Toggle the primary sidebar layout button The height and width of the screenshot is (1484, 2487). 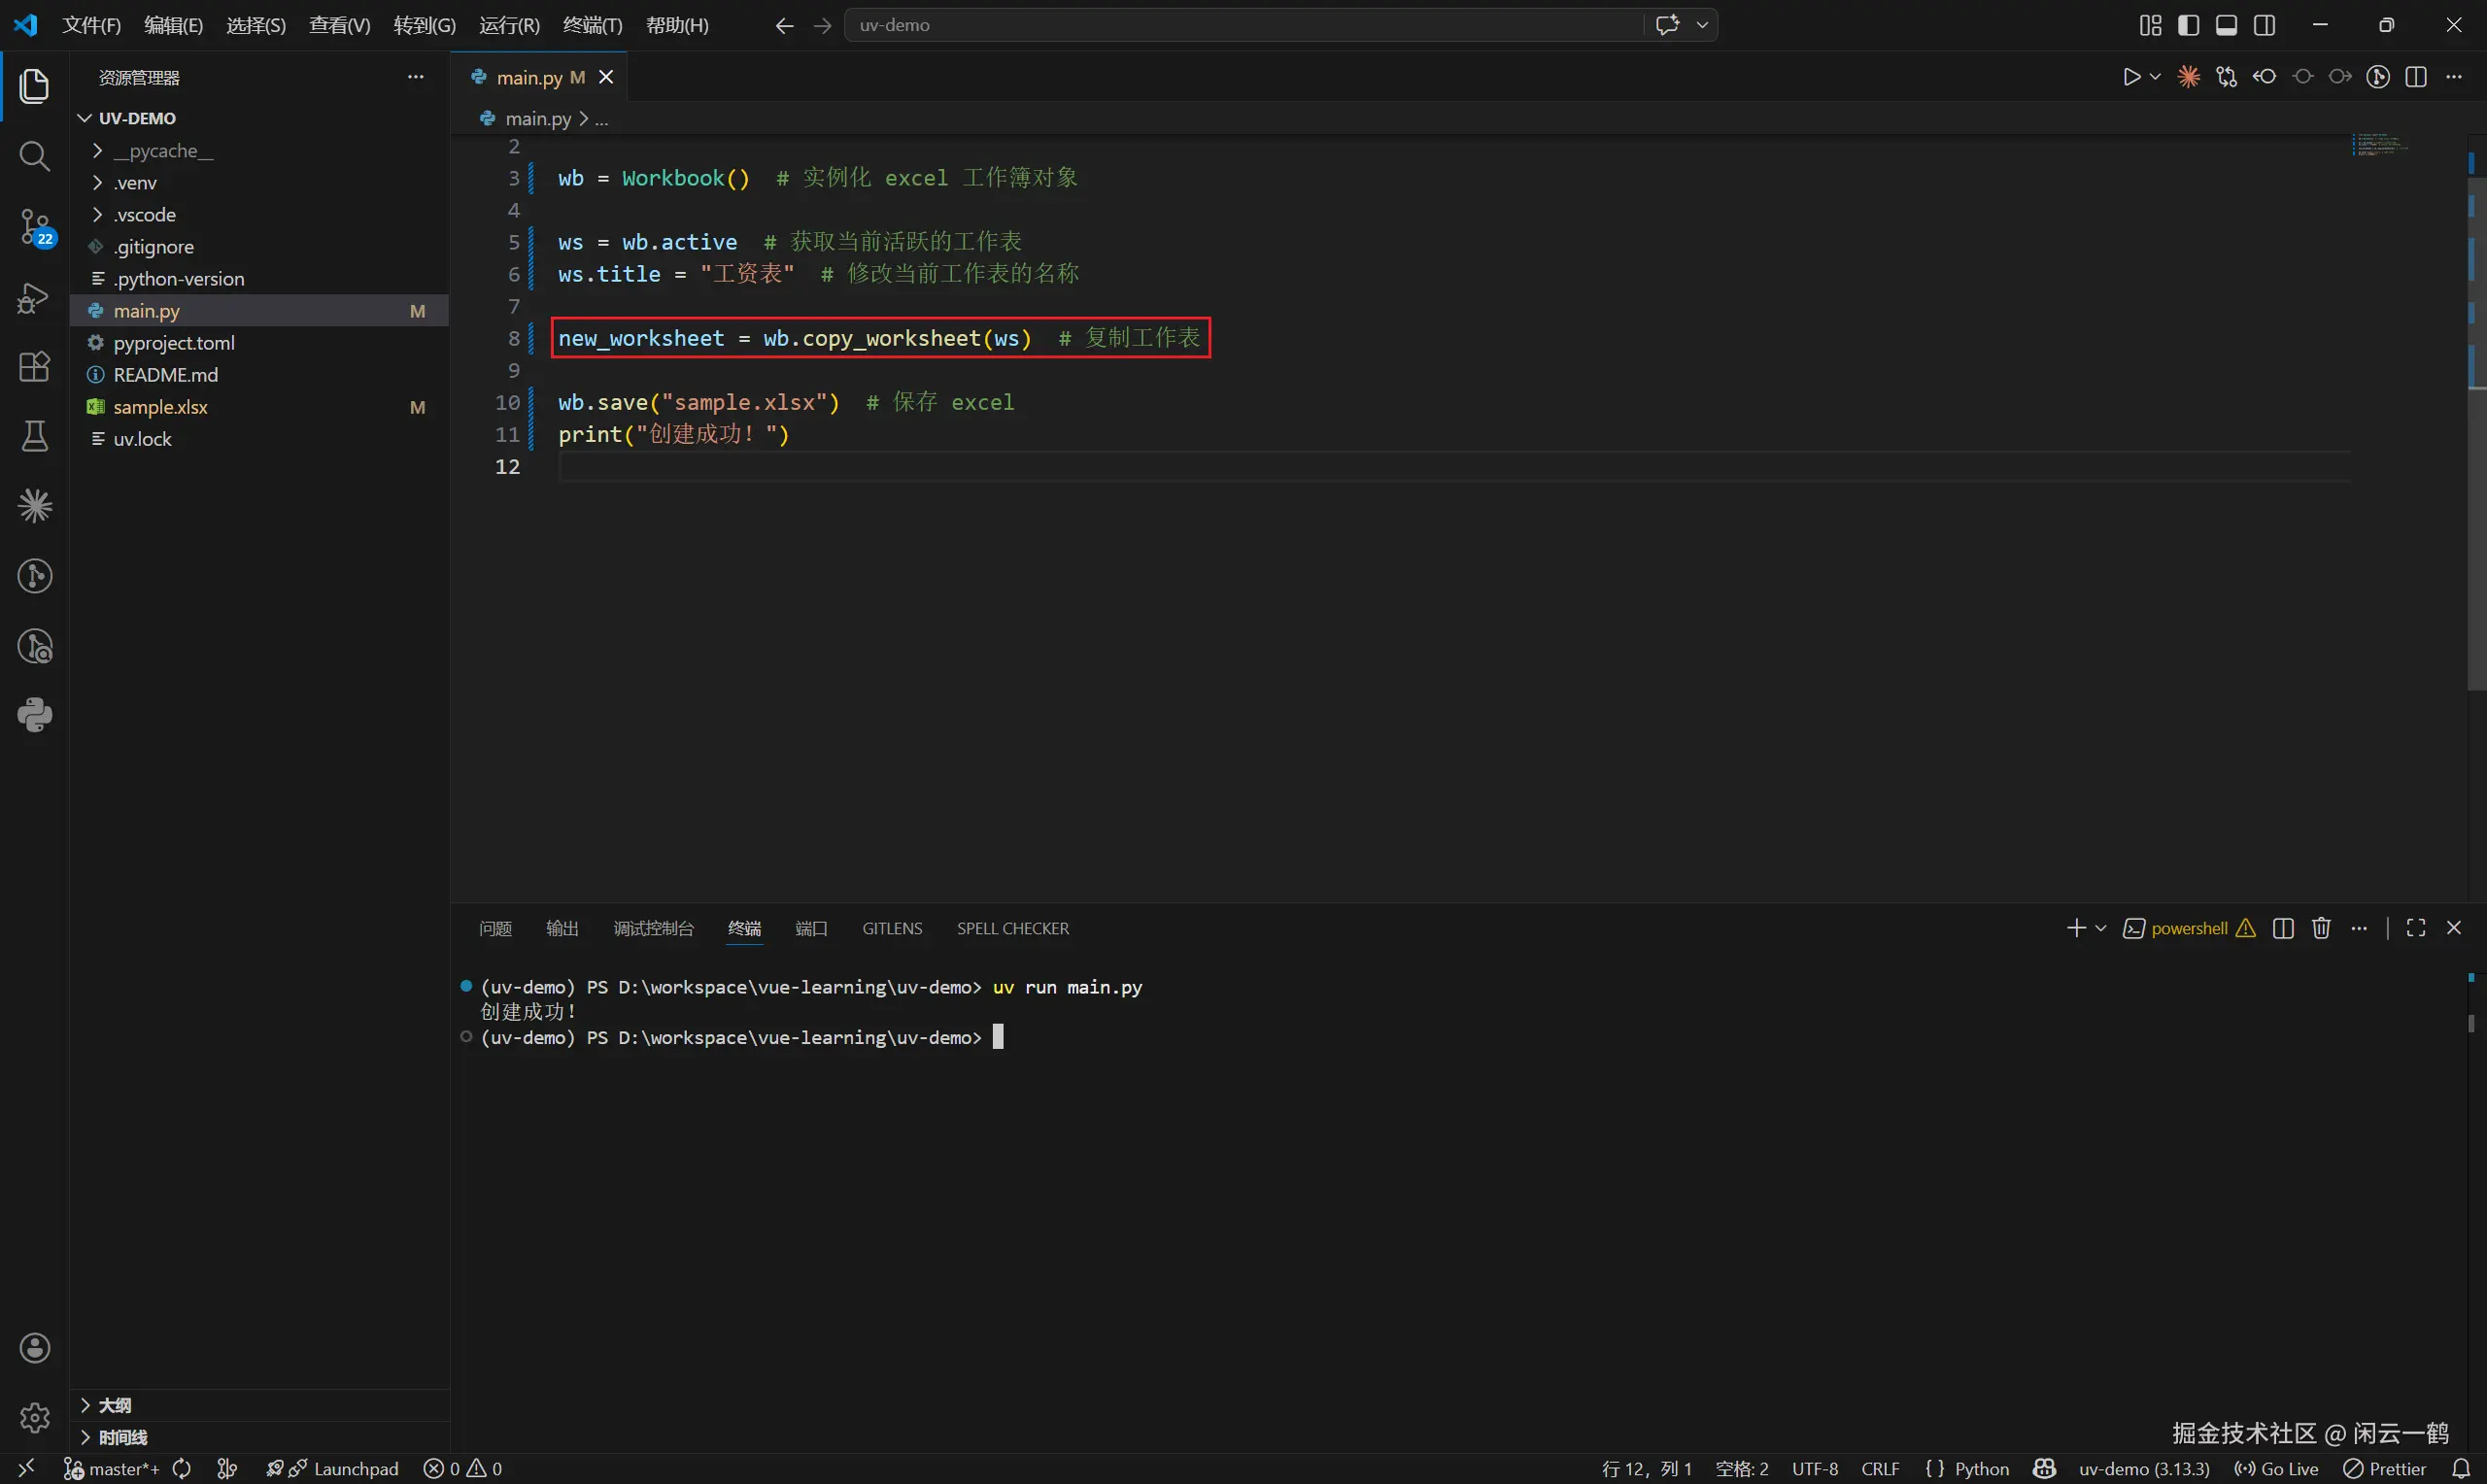point(2188,25)
